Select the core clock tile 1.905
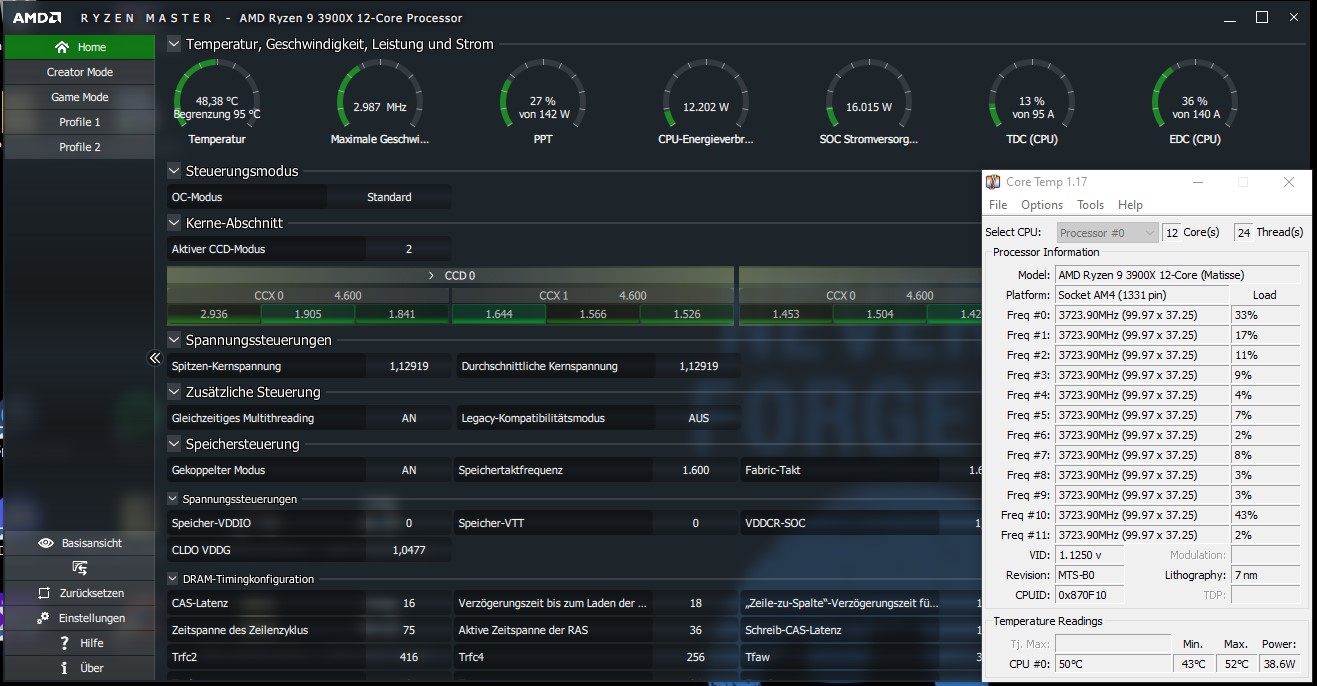 pos(307,314)
